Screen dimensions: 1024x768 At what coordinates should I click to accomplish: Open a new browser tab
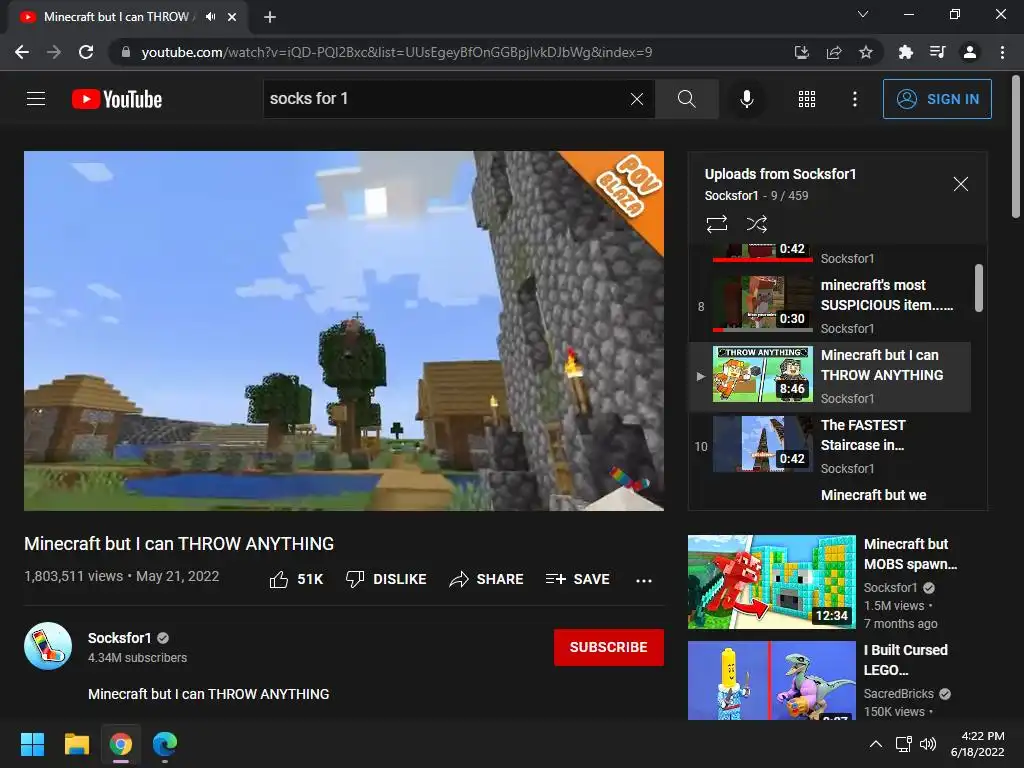click(270, 17)
